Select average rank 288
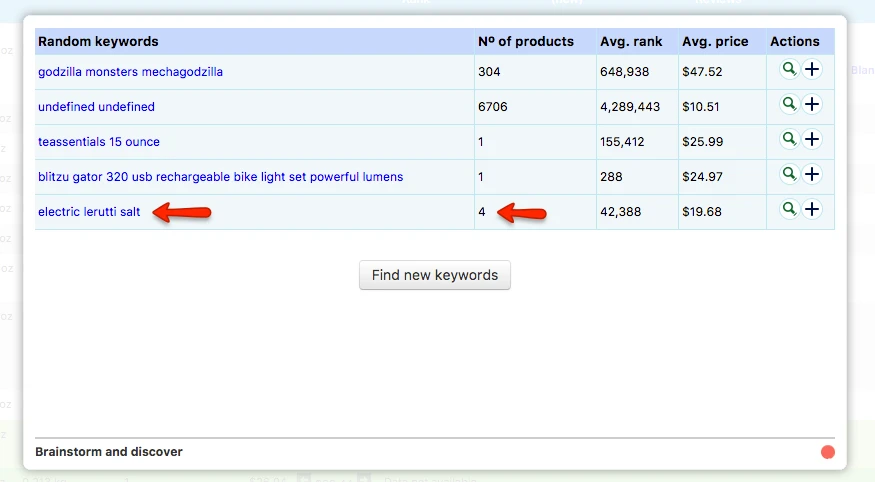This screenshot has width=875, height=482. pyautogui.click(x=611, y=177)
